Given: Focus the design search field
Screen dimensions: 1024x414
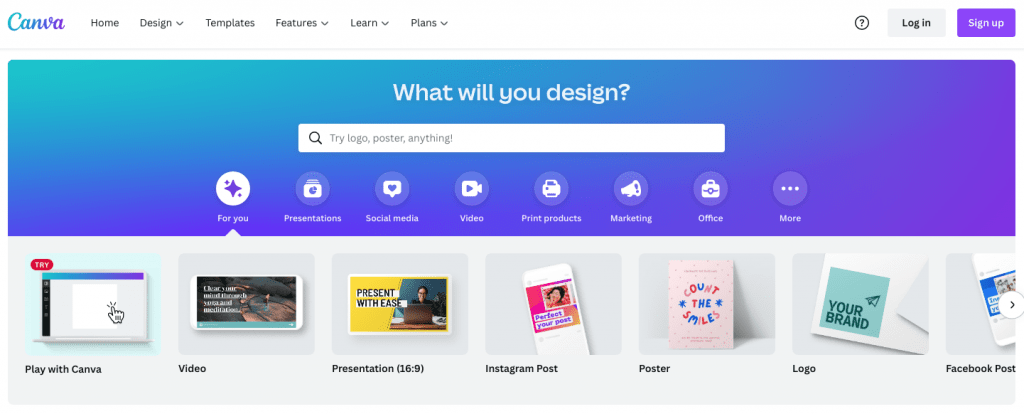Looking at the screenshot, I should [511, 138].
